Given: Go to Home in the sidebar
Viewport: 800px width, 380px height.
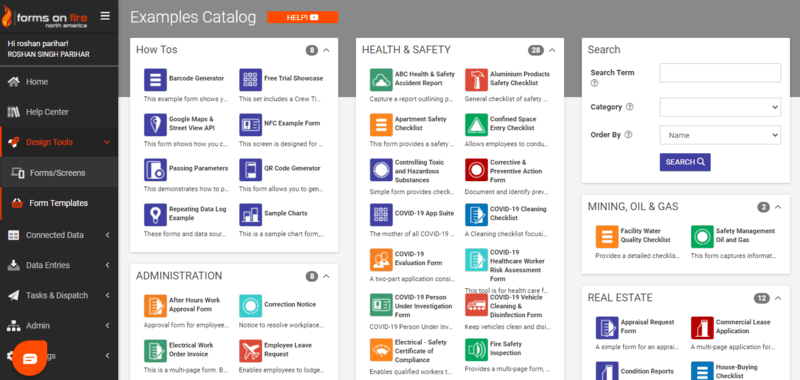Looking at the screenshot, I should click(59, 82).
